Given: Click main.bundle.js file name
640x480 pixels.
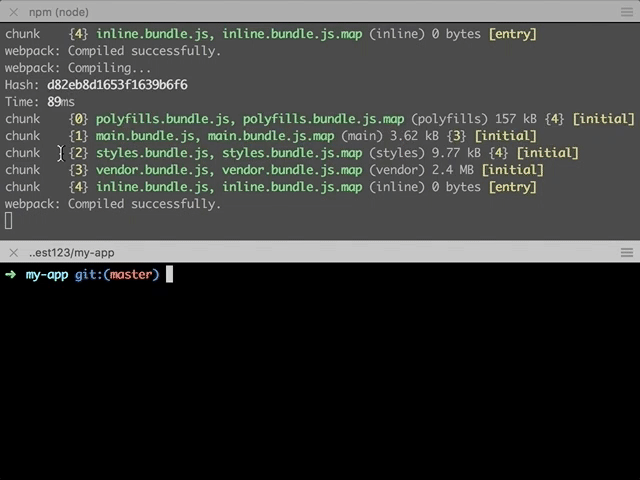Looking at the screenshot, I should 145,136.
